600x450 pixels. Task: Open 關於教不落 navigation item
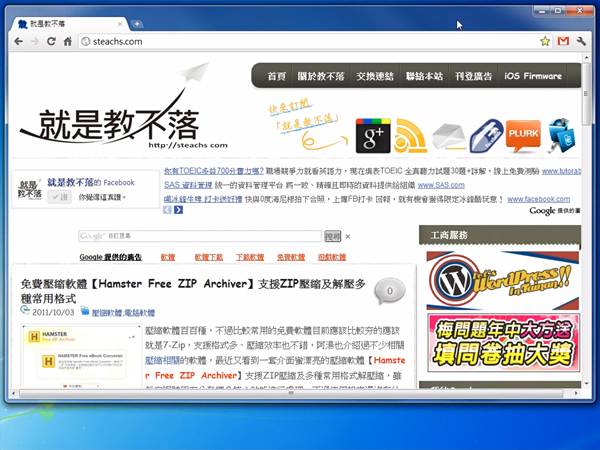321,76
